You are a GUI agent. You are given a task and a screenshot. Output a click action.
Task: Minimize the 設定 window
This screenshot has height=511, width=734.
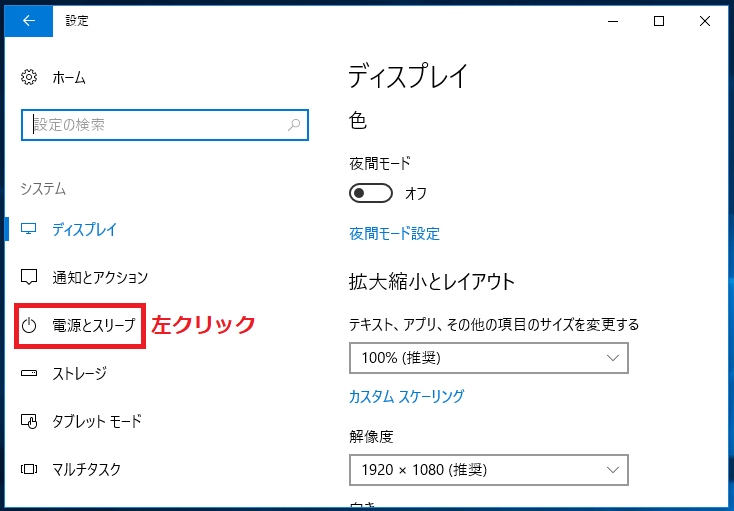point(613,21)
